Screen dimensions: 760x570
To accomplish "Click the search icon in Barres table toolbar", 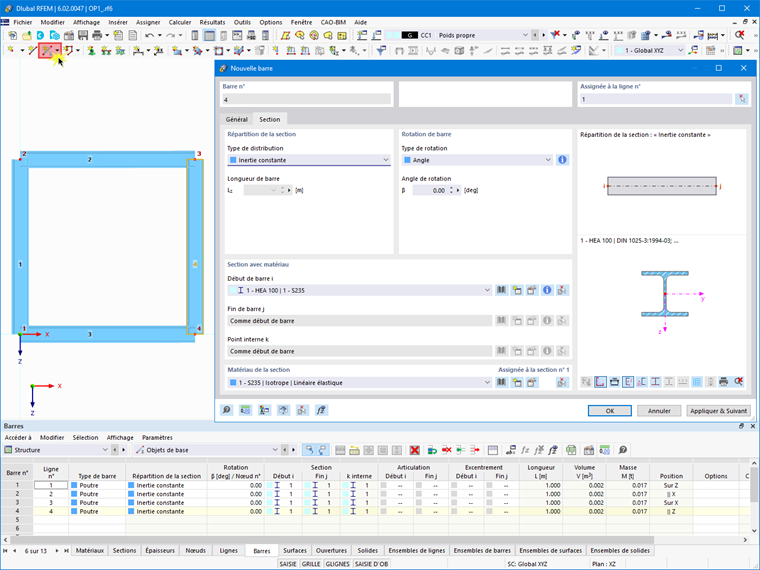I will click(623, 450).
